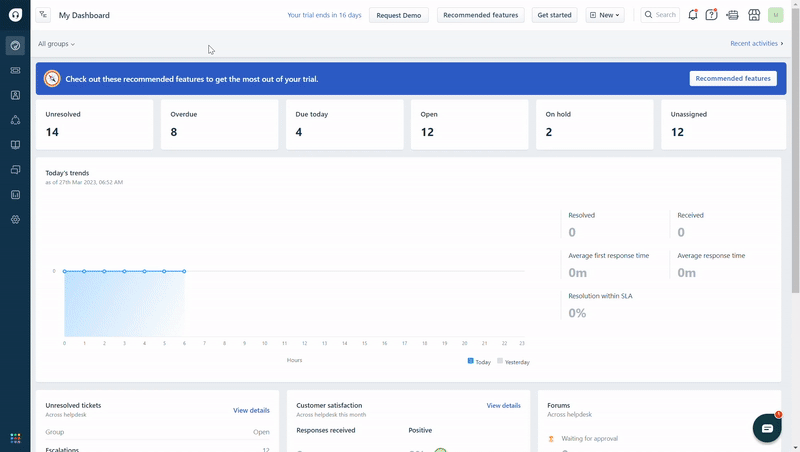Expand the All groups dropdown

tap(56, 44)
